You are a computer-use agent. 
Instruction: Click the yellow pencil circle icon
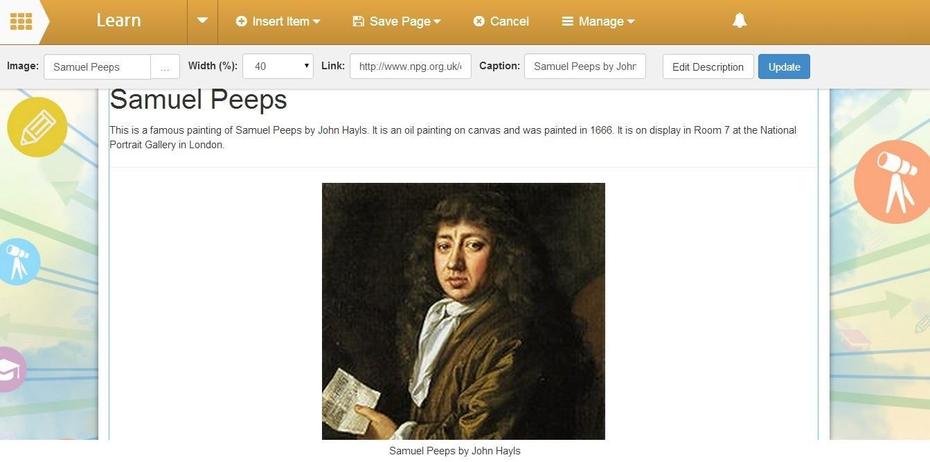[x=37, y=127]
